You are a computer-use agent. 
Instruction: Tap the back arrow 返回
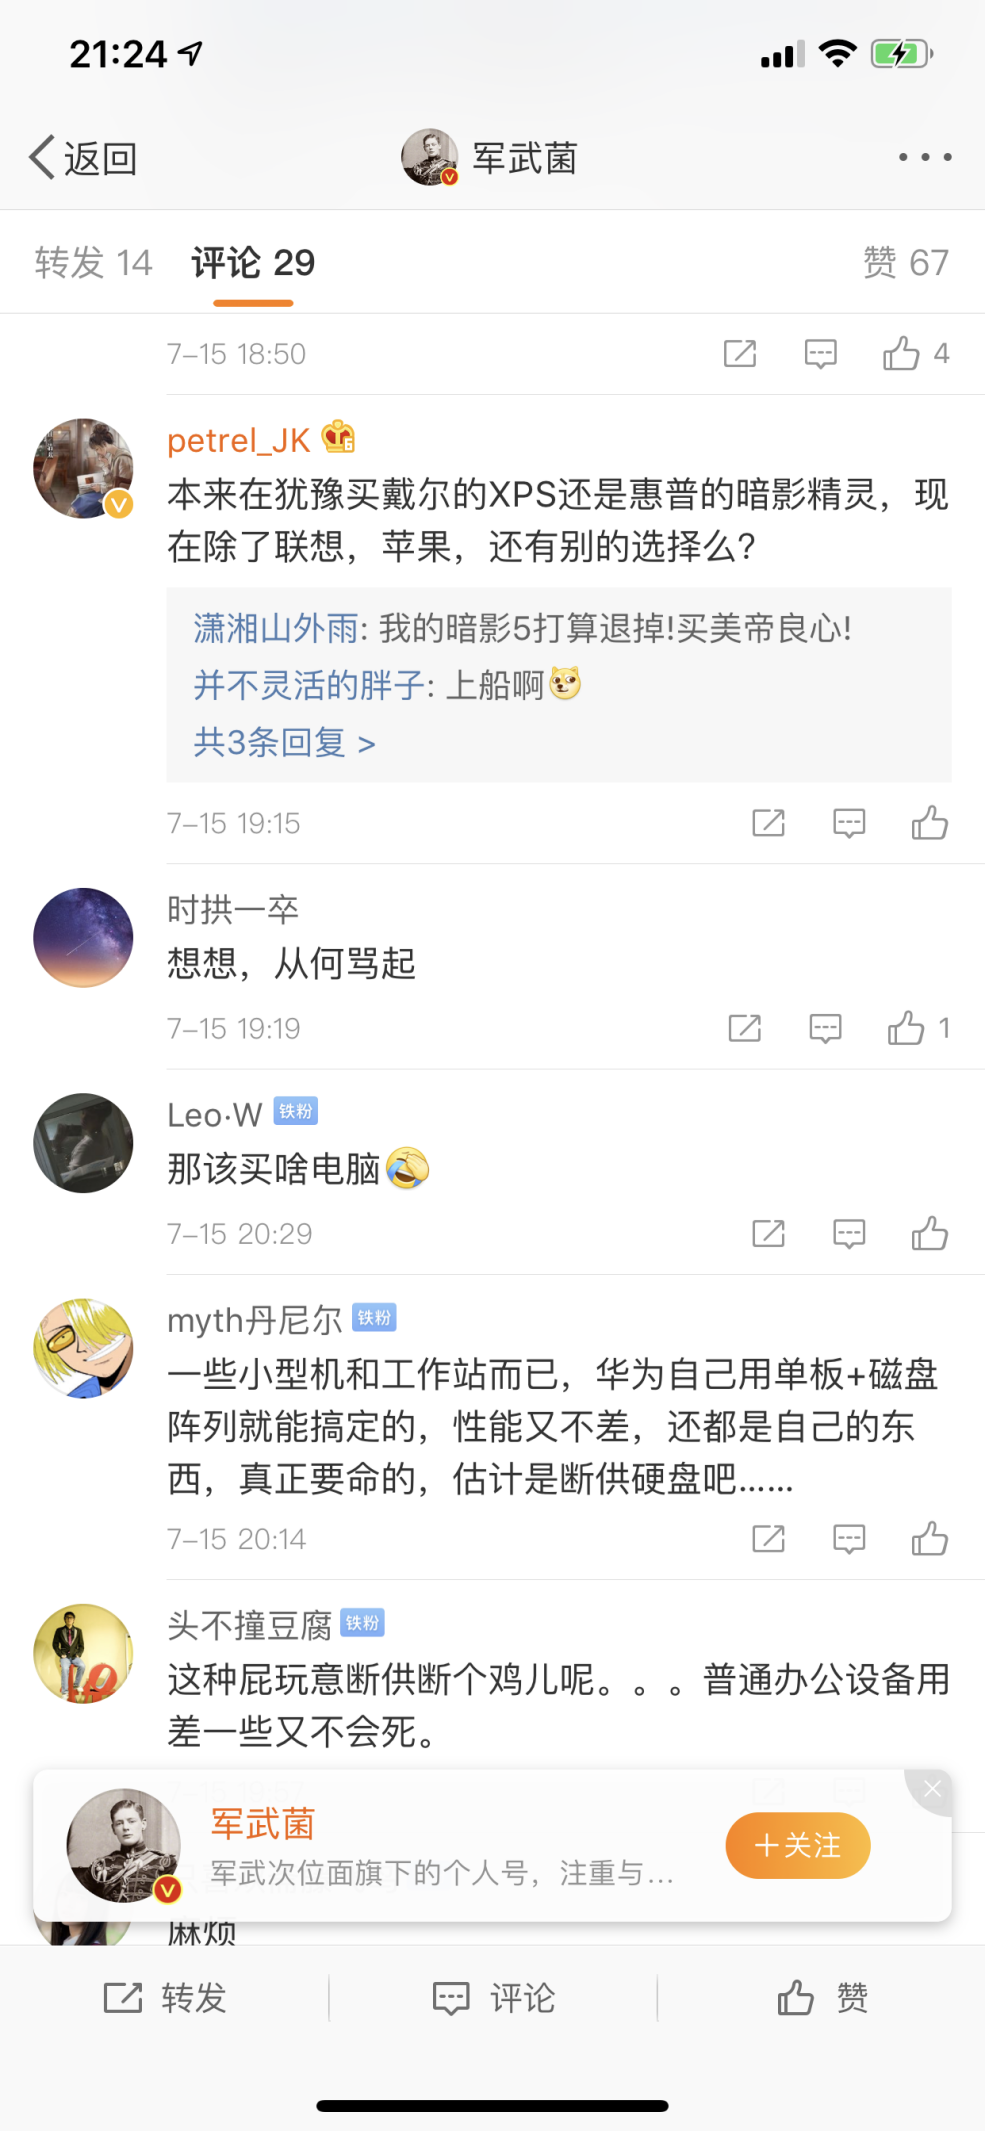point(82,158)
